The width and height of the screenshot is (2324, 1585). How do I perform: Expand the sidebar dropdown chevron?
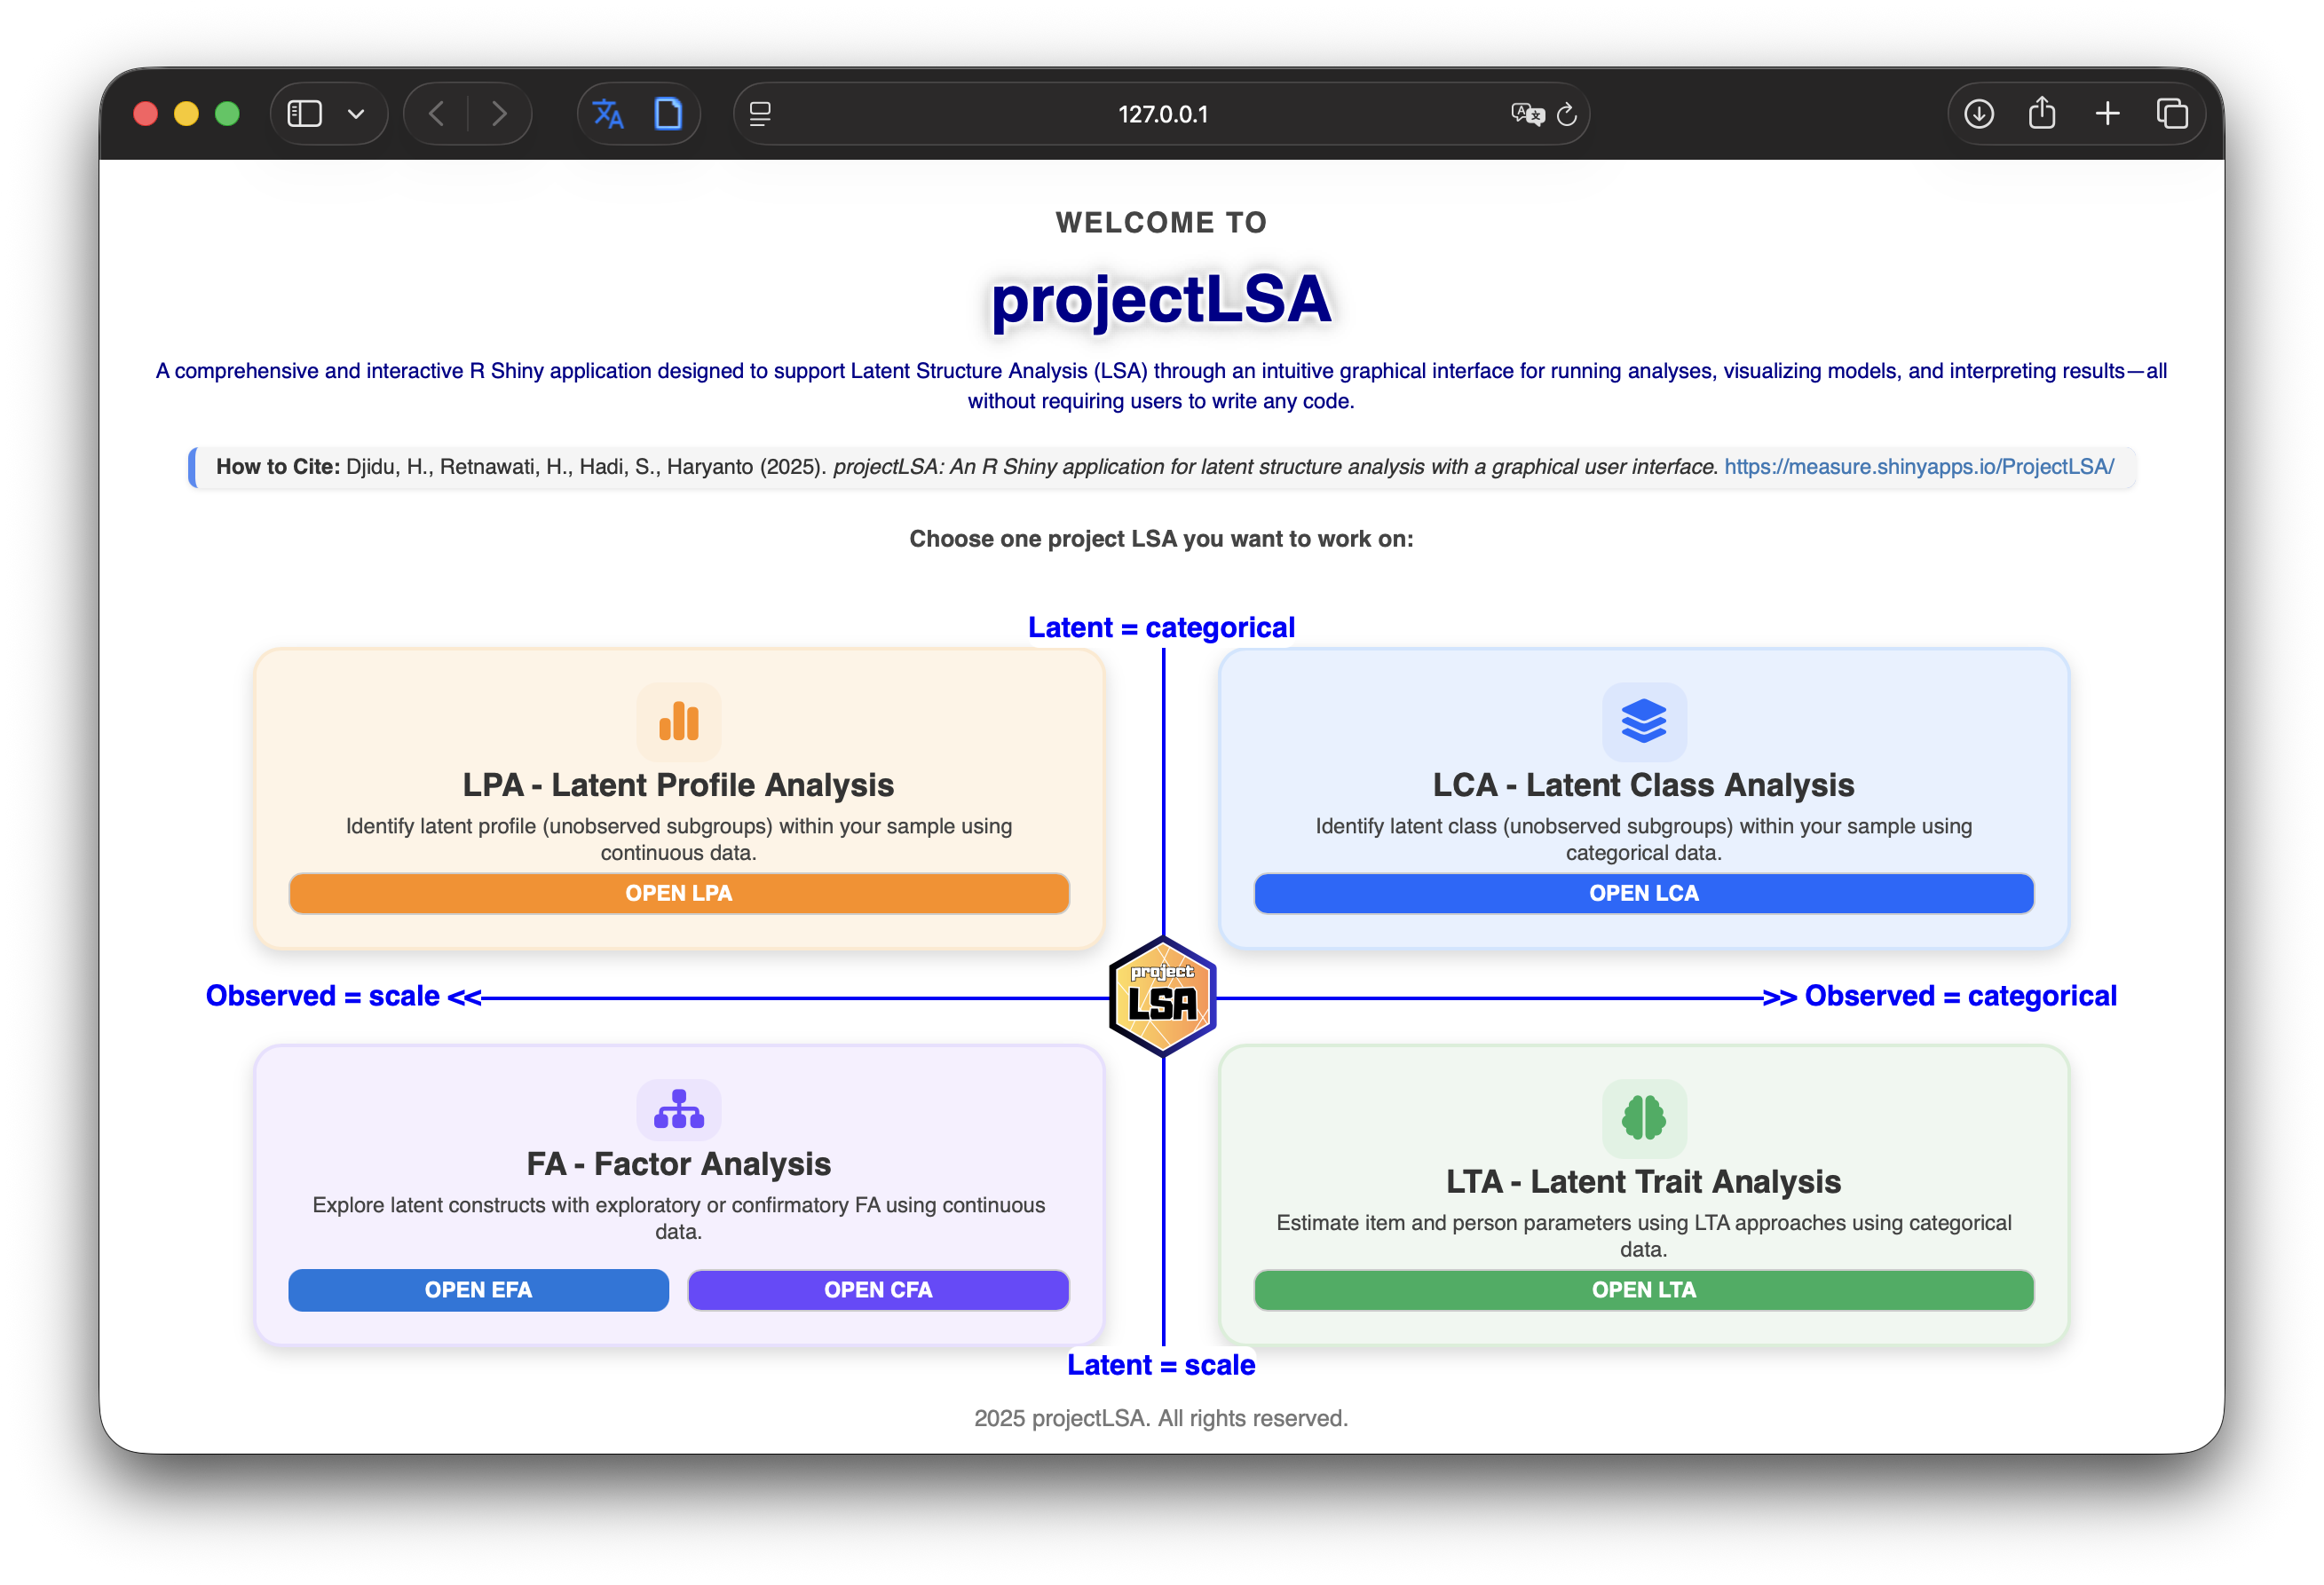tap(356, 114)
